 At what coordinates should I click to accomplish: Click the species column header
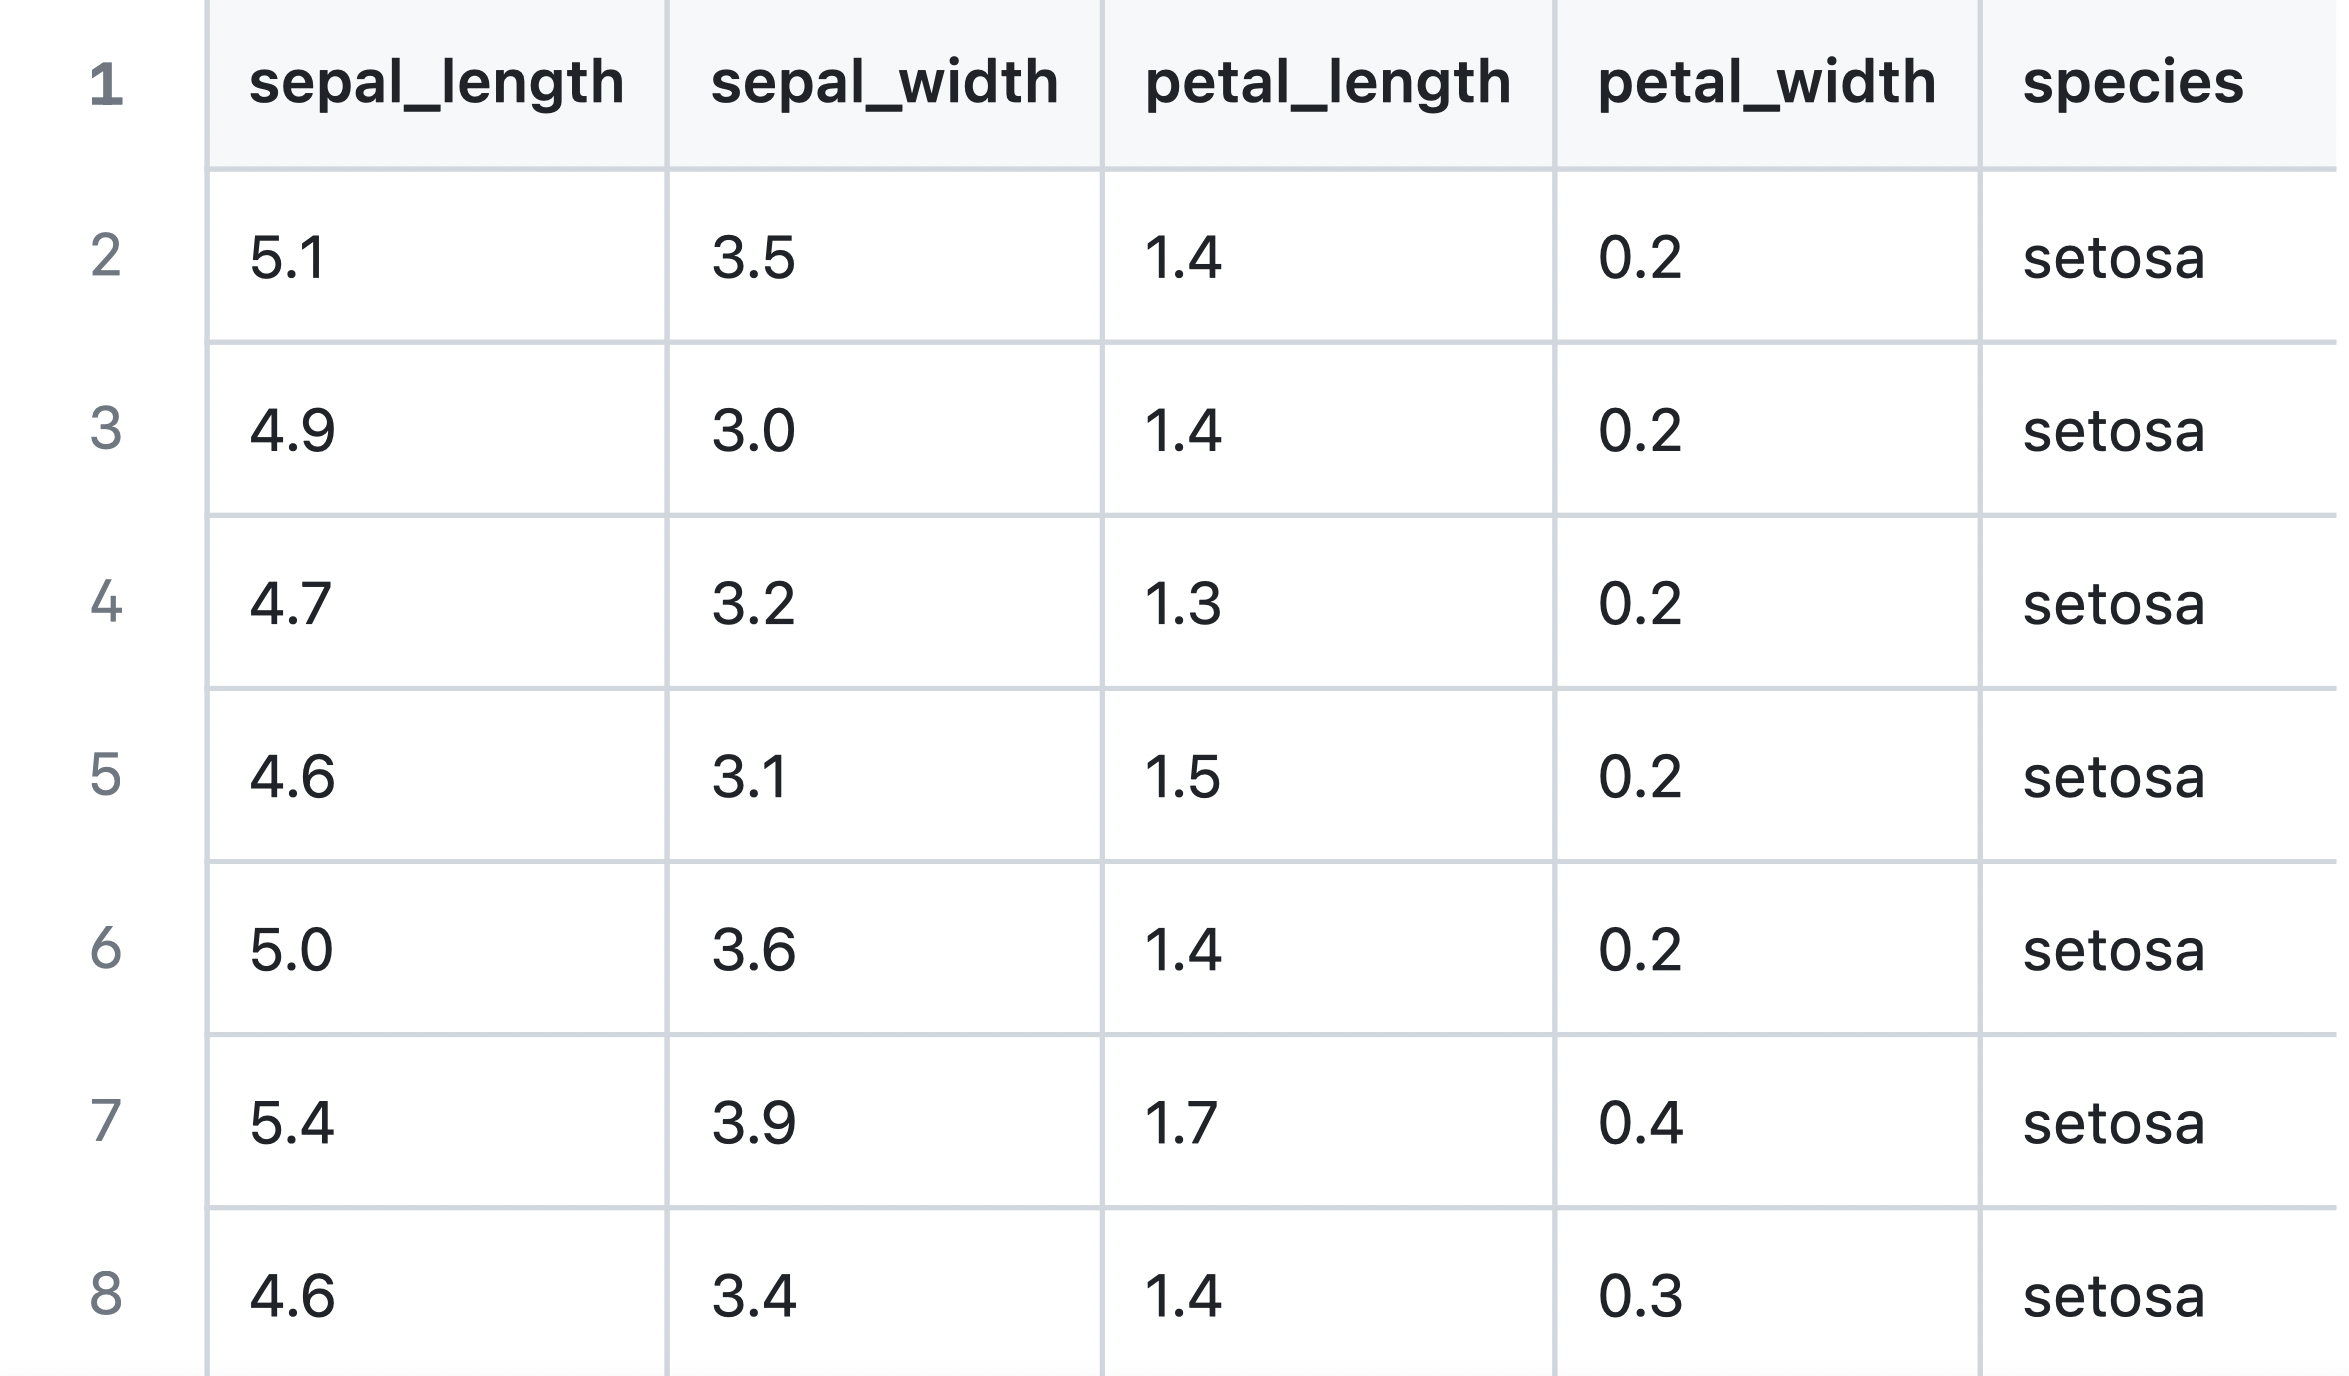click(x=2160, y=83)
